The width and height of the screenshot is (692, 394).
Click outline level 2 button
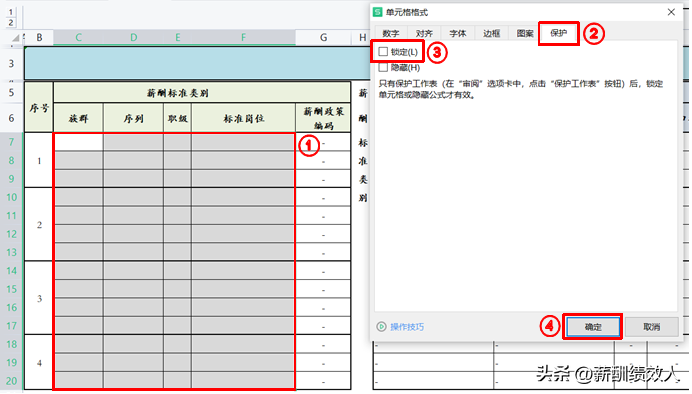[x=11, y=23]
